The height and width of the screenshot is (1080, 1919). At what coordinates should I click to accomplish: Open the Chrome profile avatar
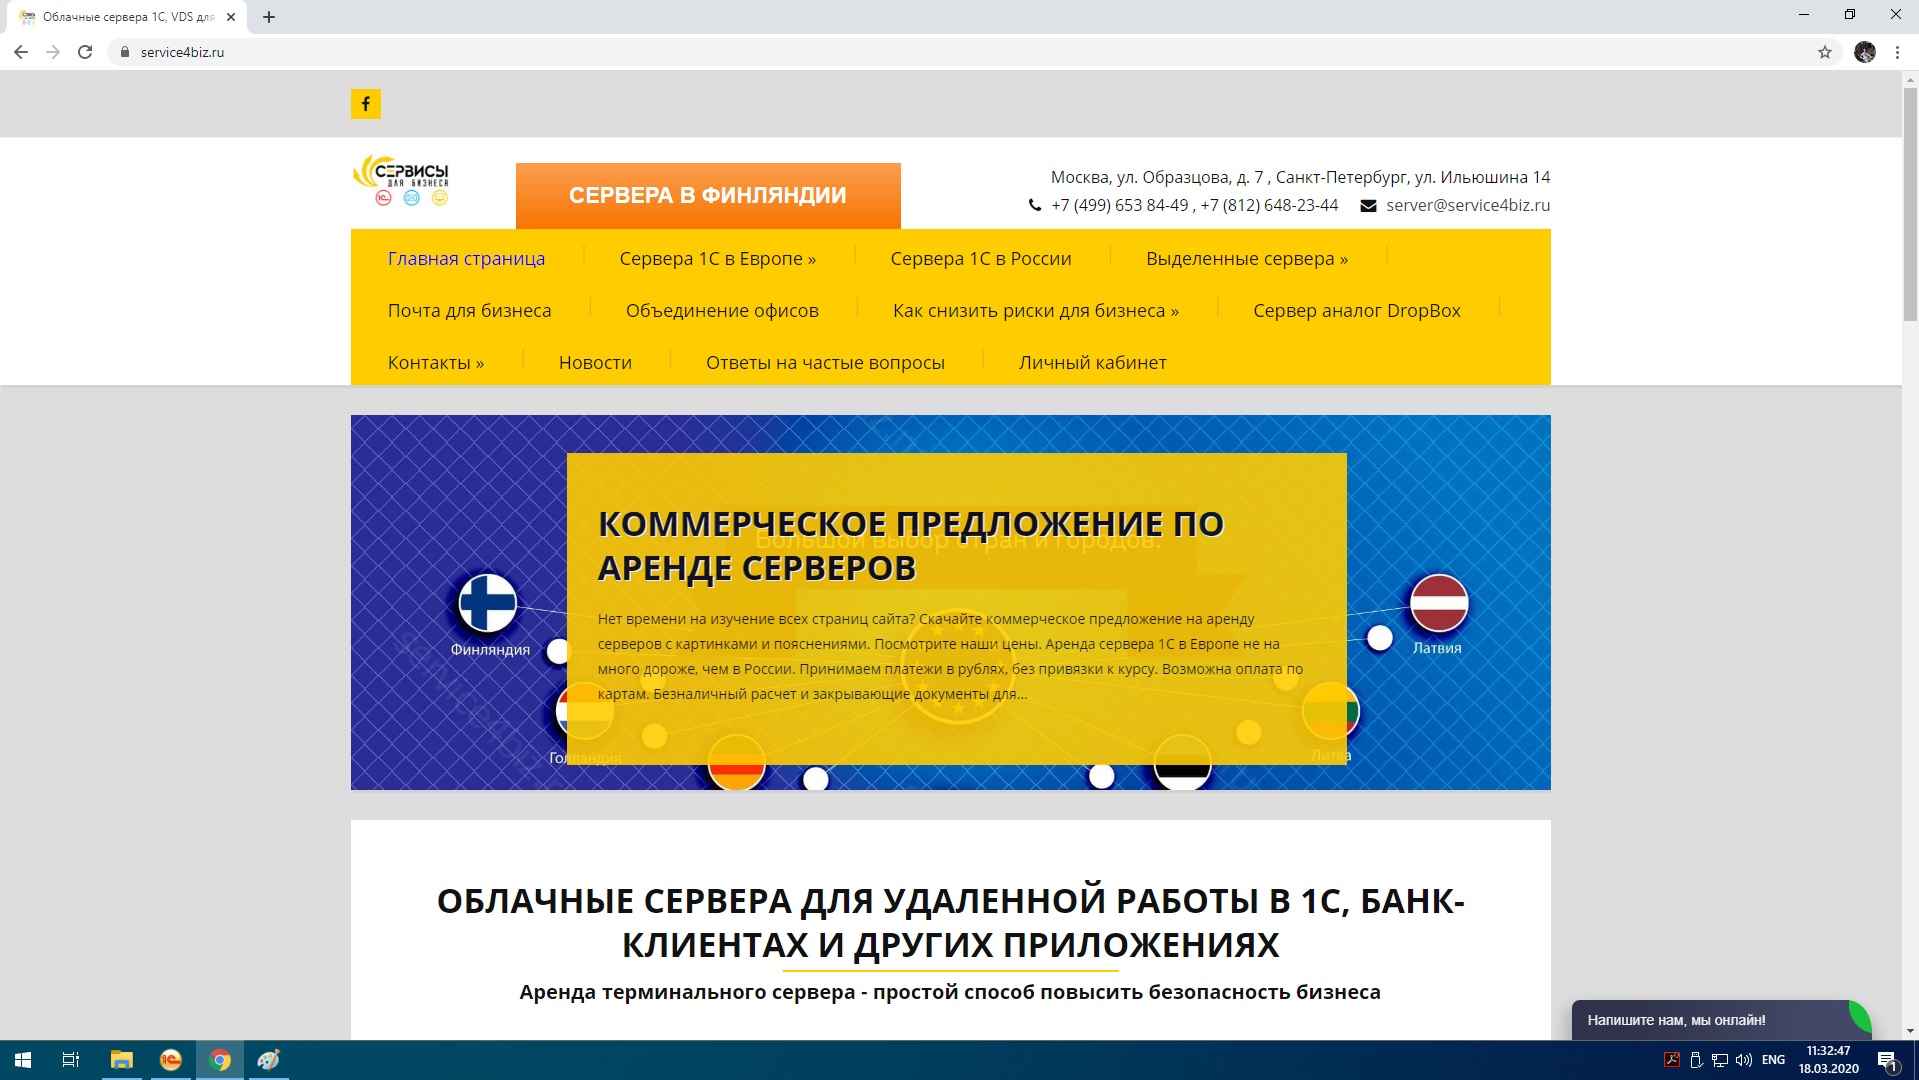[1864, 52]
